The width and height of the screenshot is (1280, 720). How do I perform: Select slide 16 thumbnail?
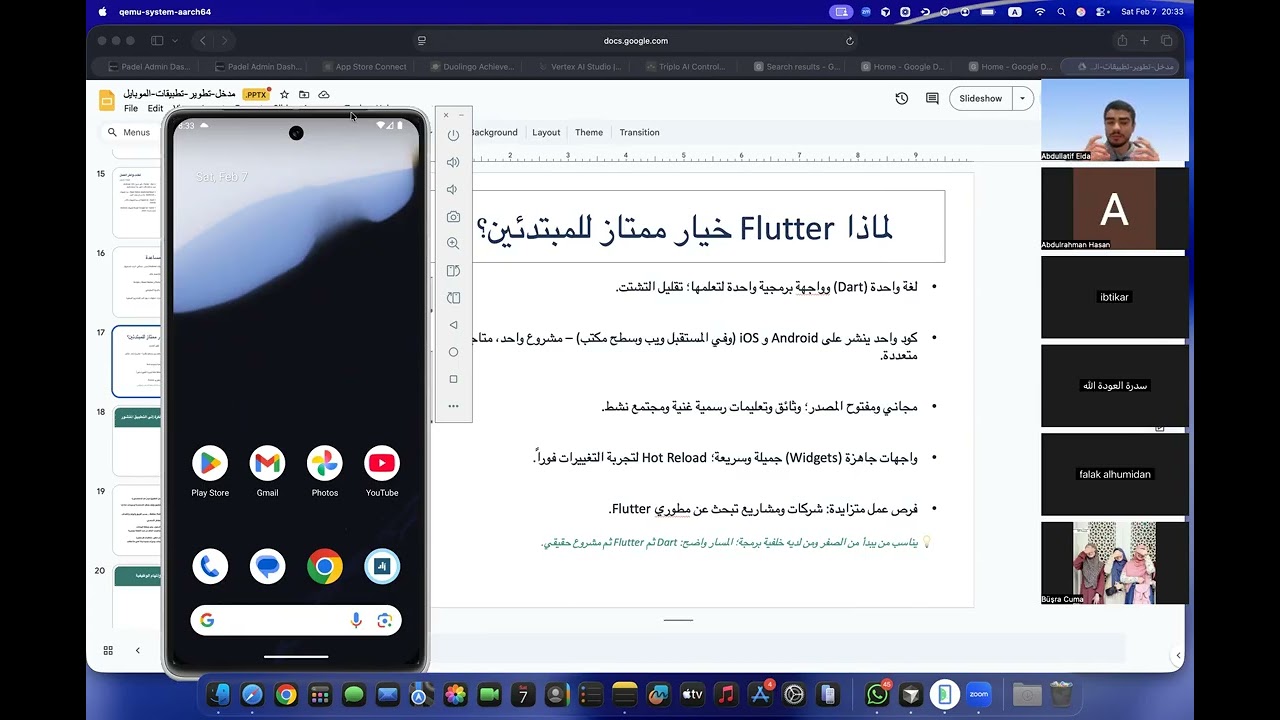coord(138,282)
